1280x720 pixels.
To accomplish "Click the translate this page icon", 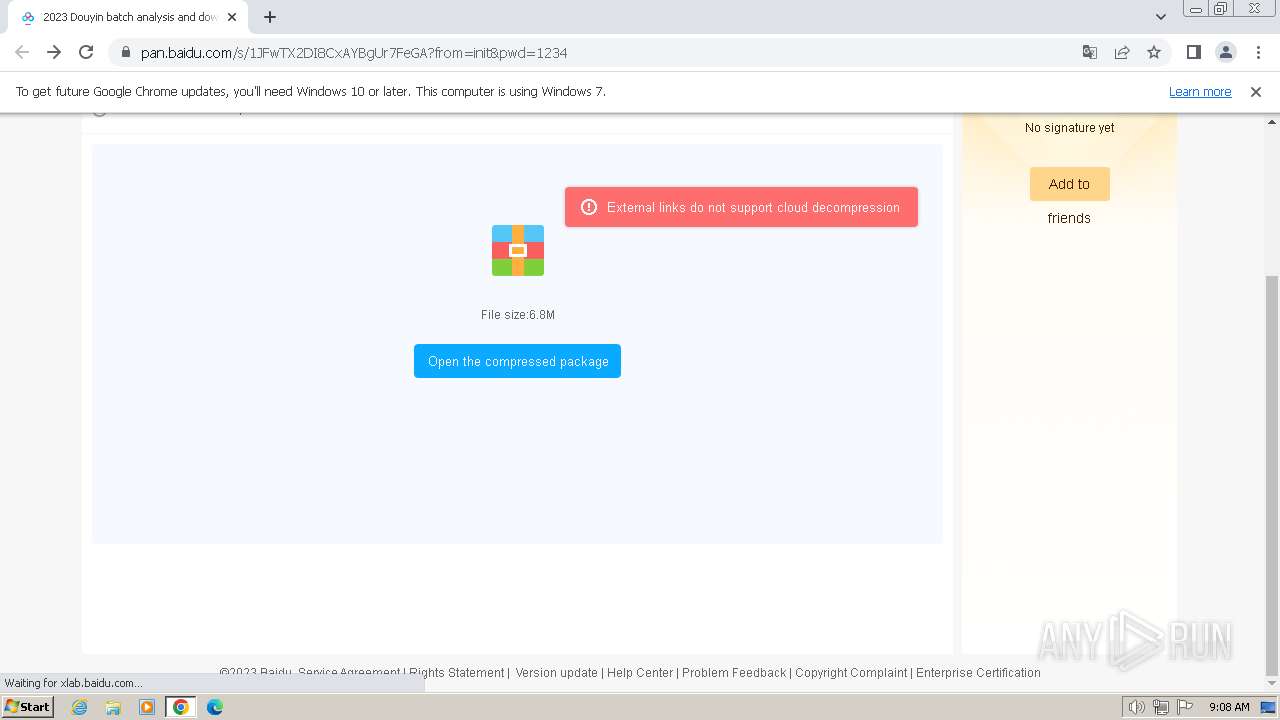I will (1090, 53).
